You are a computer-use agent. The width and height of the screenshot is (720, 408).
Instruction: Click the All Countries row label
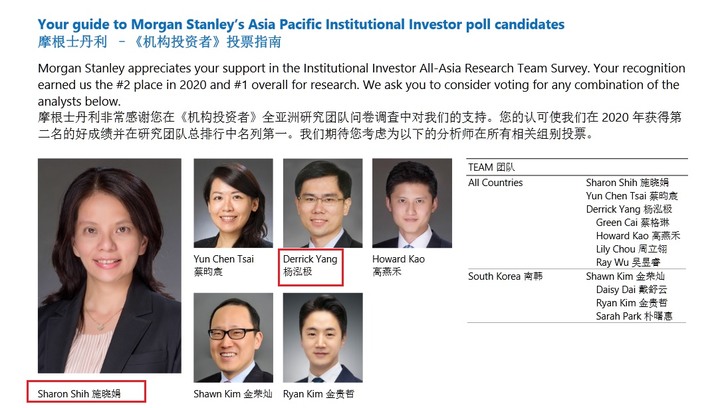495,183
